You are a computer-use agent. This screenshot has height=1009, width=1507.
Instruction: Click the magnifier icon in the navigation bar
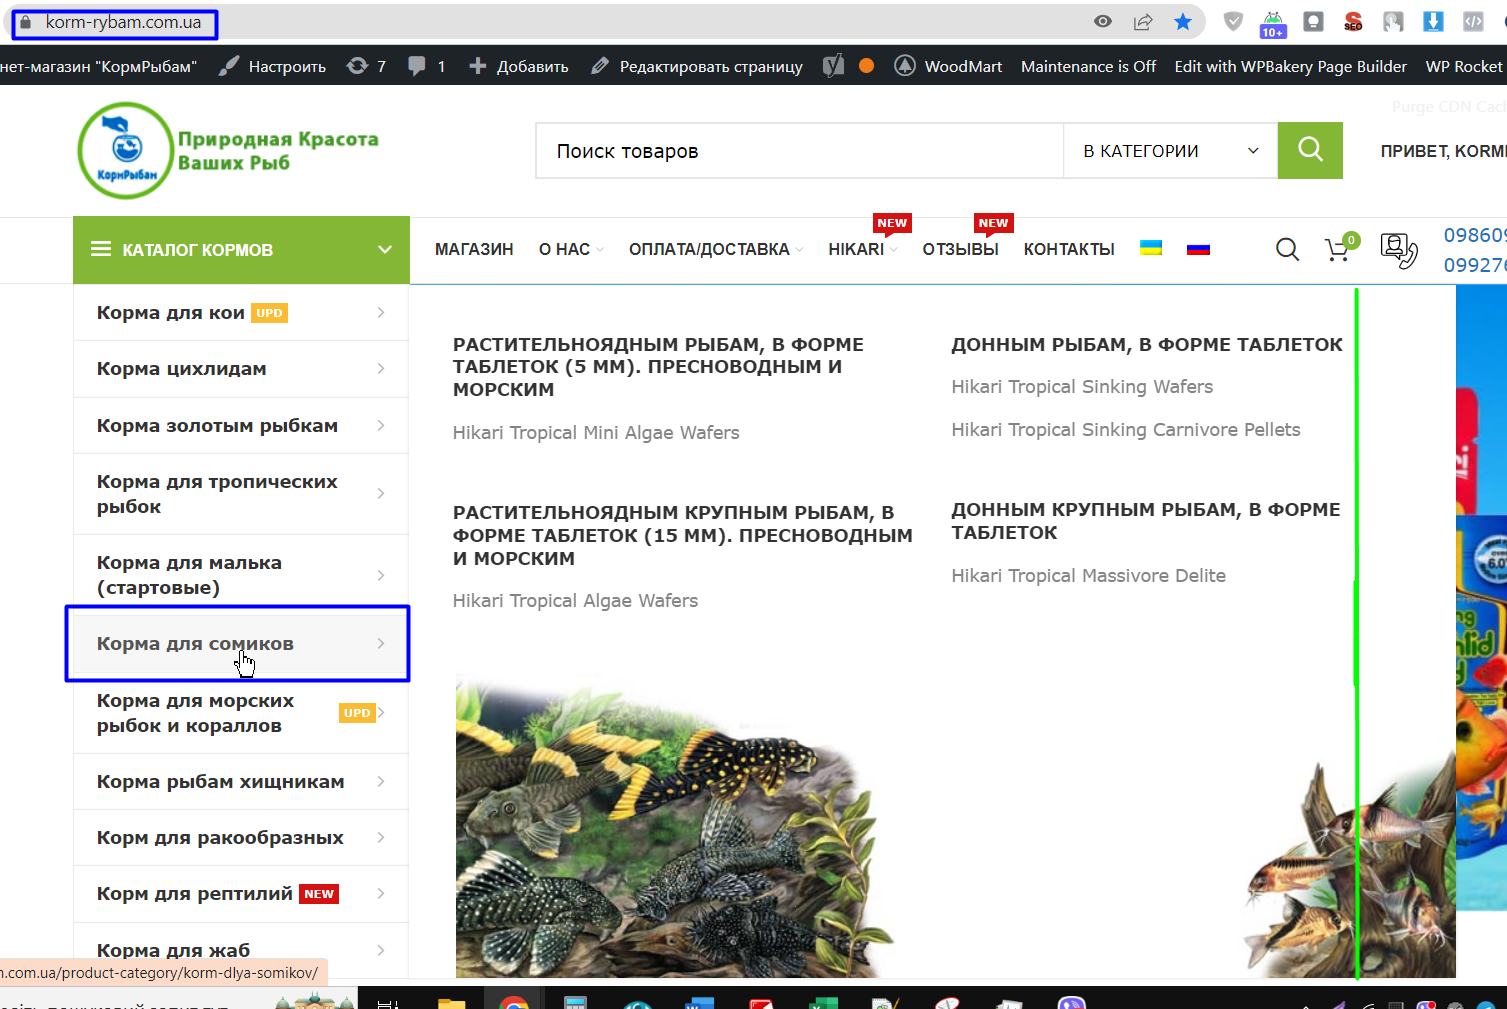[x=1287, y=249]
